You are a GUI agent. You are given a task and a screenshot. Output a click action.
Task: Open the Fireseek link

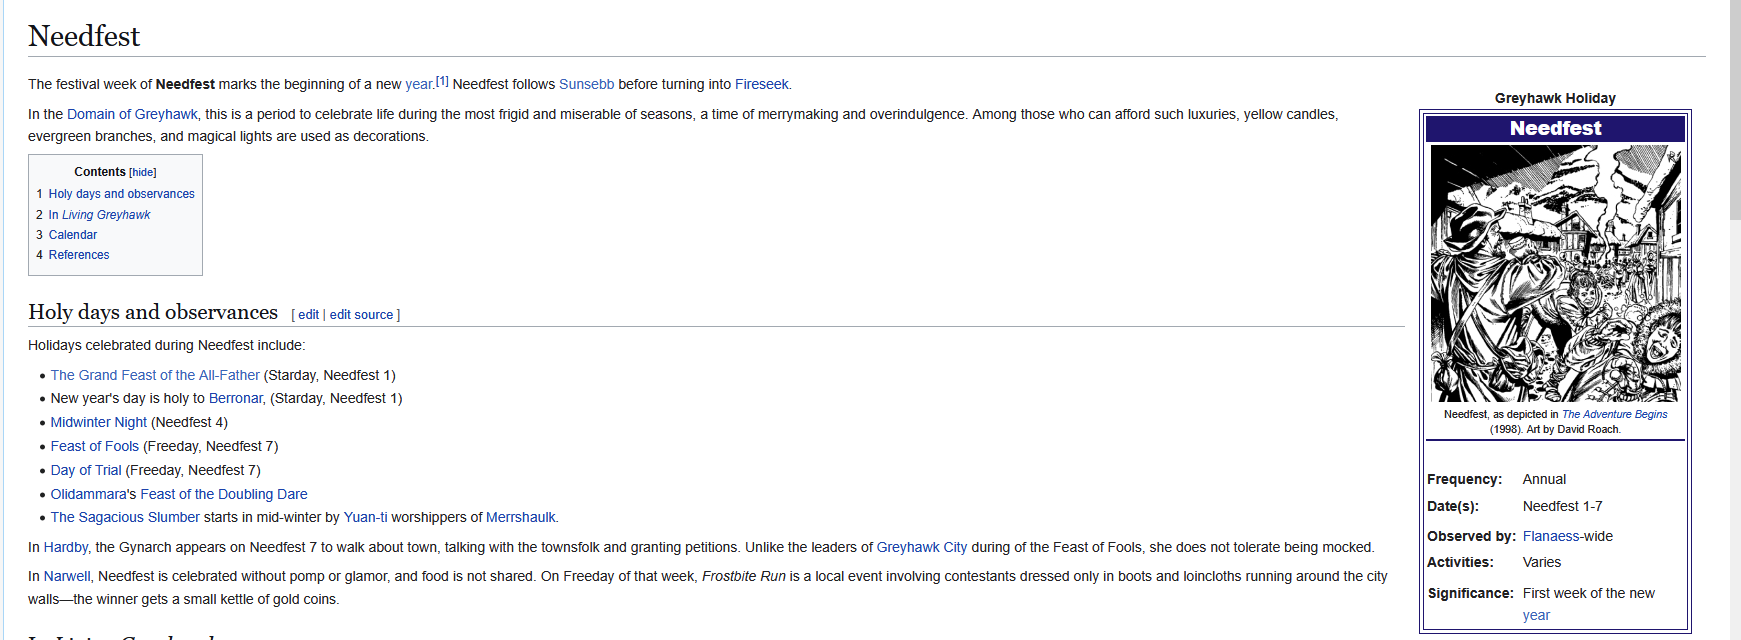pyautogui.click(x=761, y=85)
